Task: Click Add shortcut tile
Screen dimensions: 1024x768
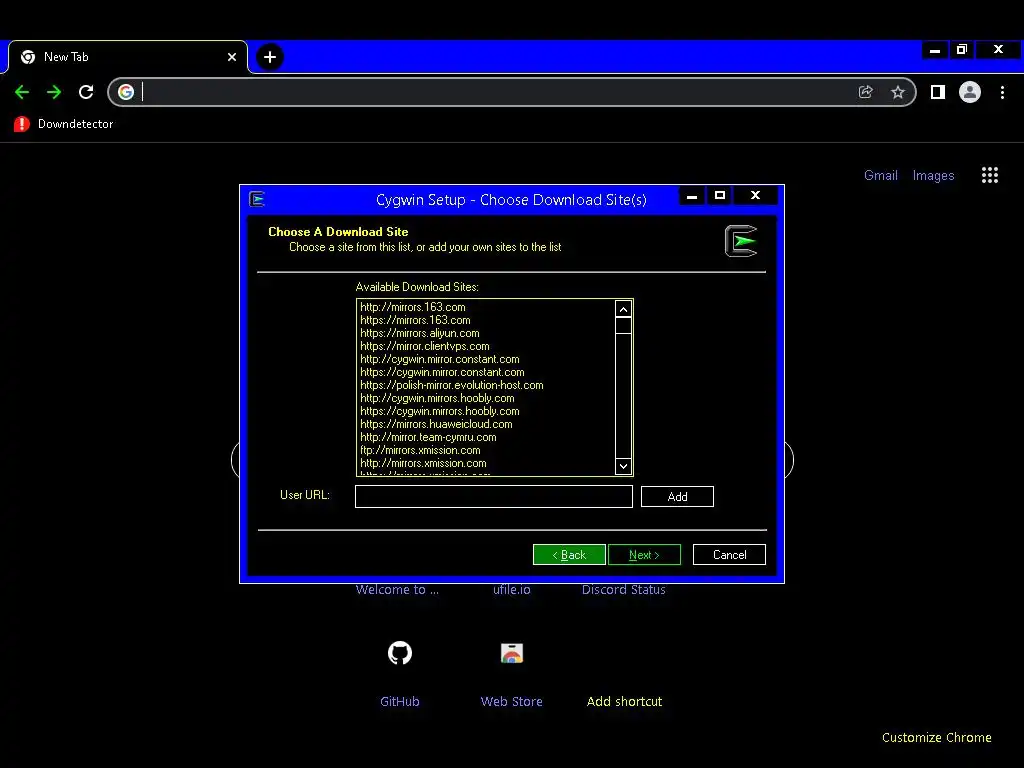Action: (x=624, y=701)
